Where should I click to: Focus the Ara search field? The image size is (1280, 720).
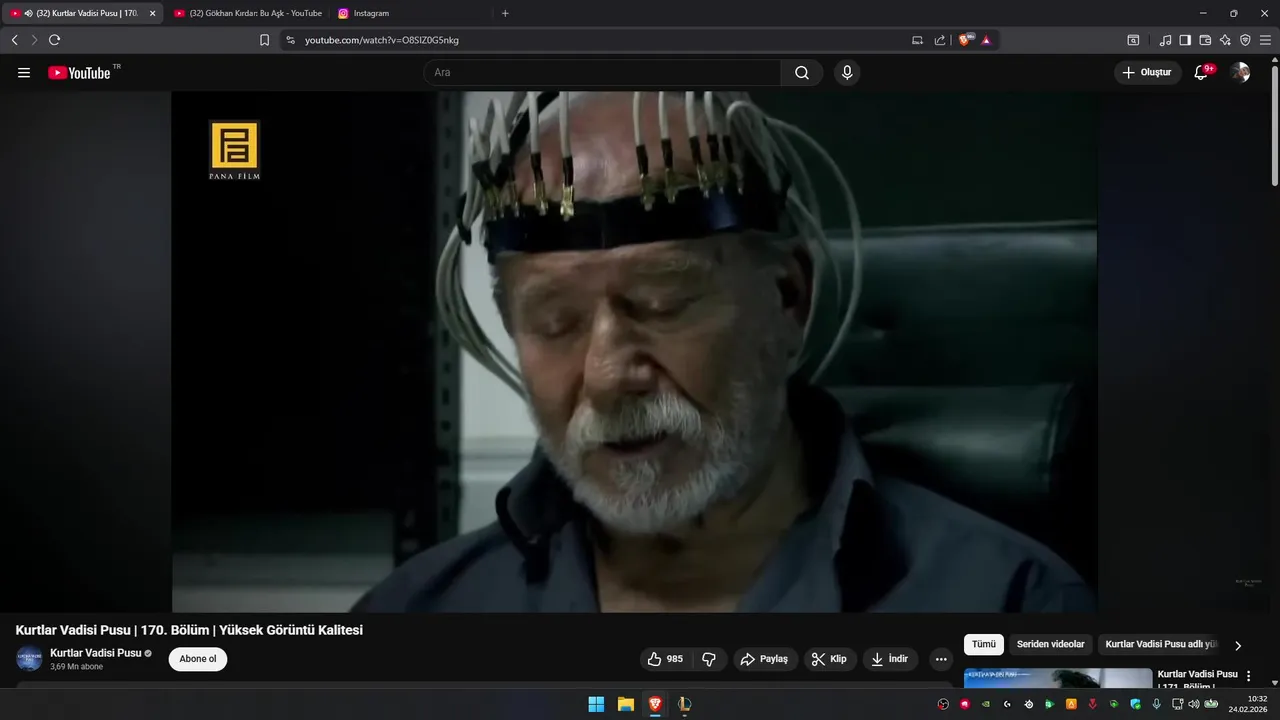[602, 73]
